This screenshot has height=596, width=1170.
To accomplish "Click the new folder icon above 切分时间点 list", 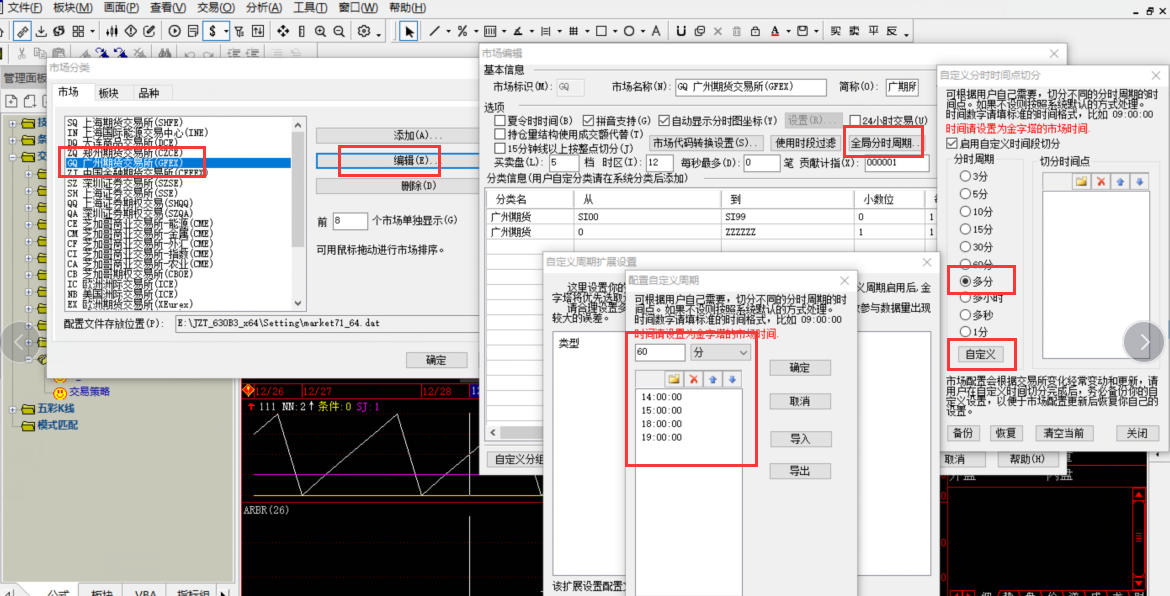I will coord(1081,181).
